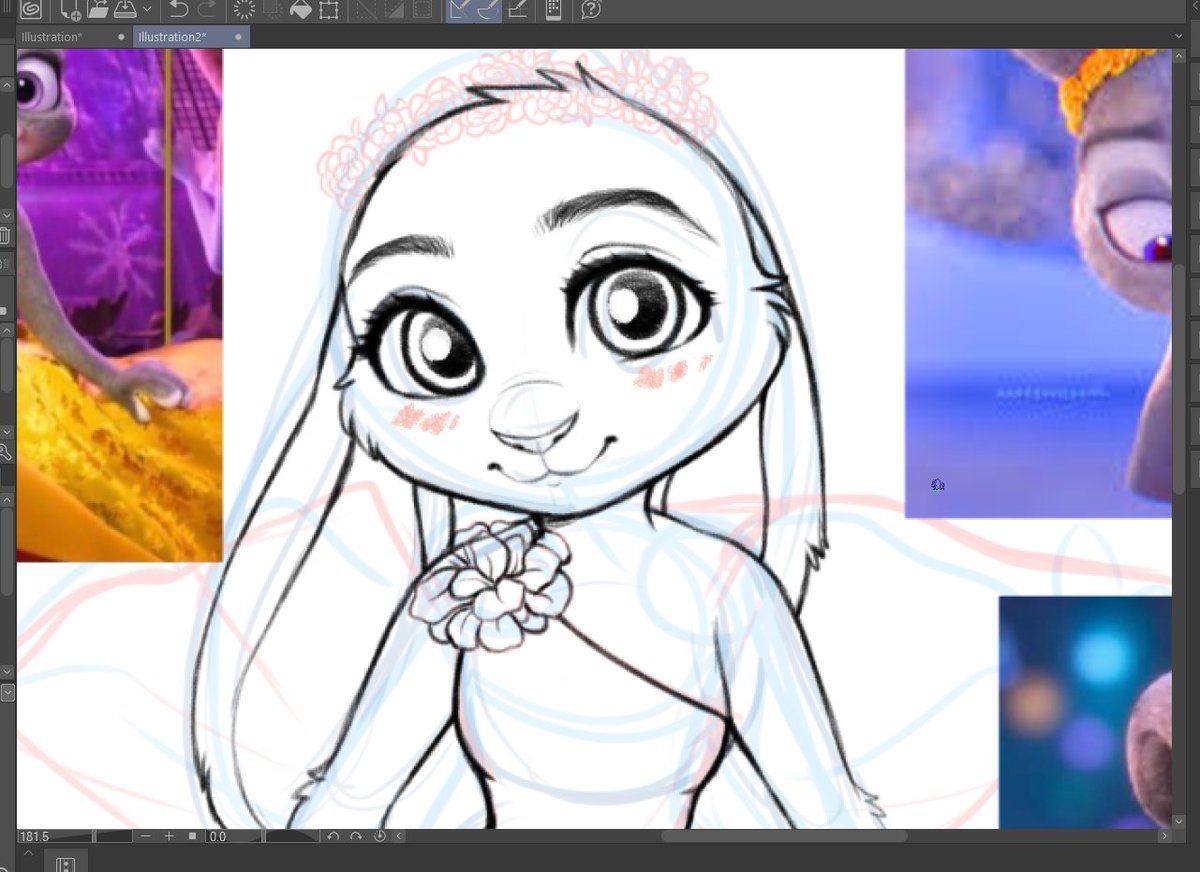Close the Illustration* tab via its dot
The width and height of the screenshot is (1200, 872).
[122, 37]
